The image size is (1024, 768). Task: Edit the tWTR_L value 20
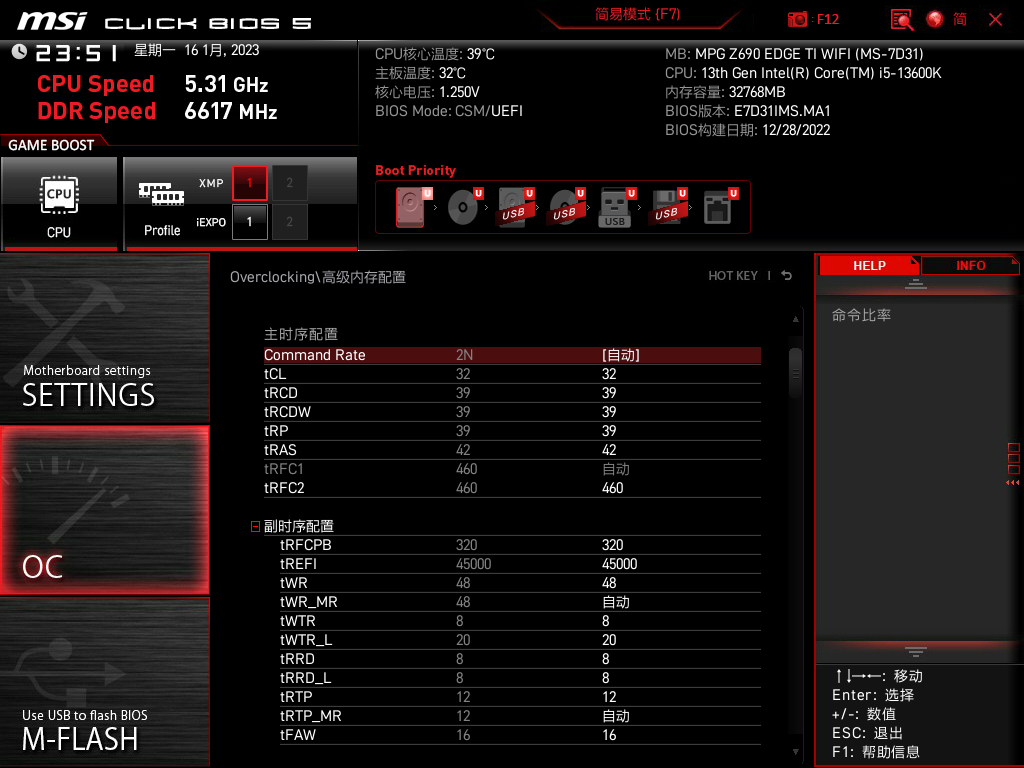point(609,640)
